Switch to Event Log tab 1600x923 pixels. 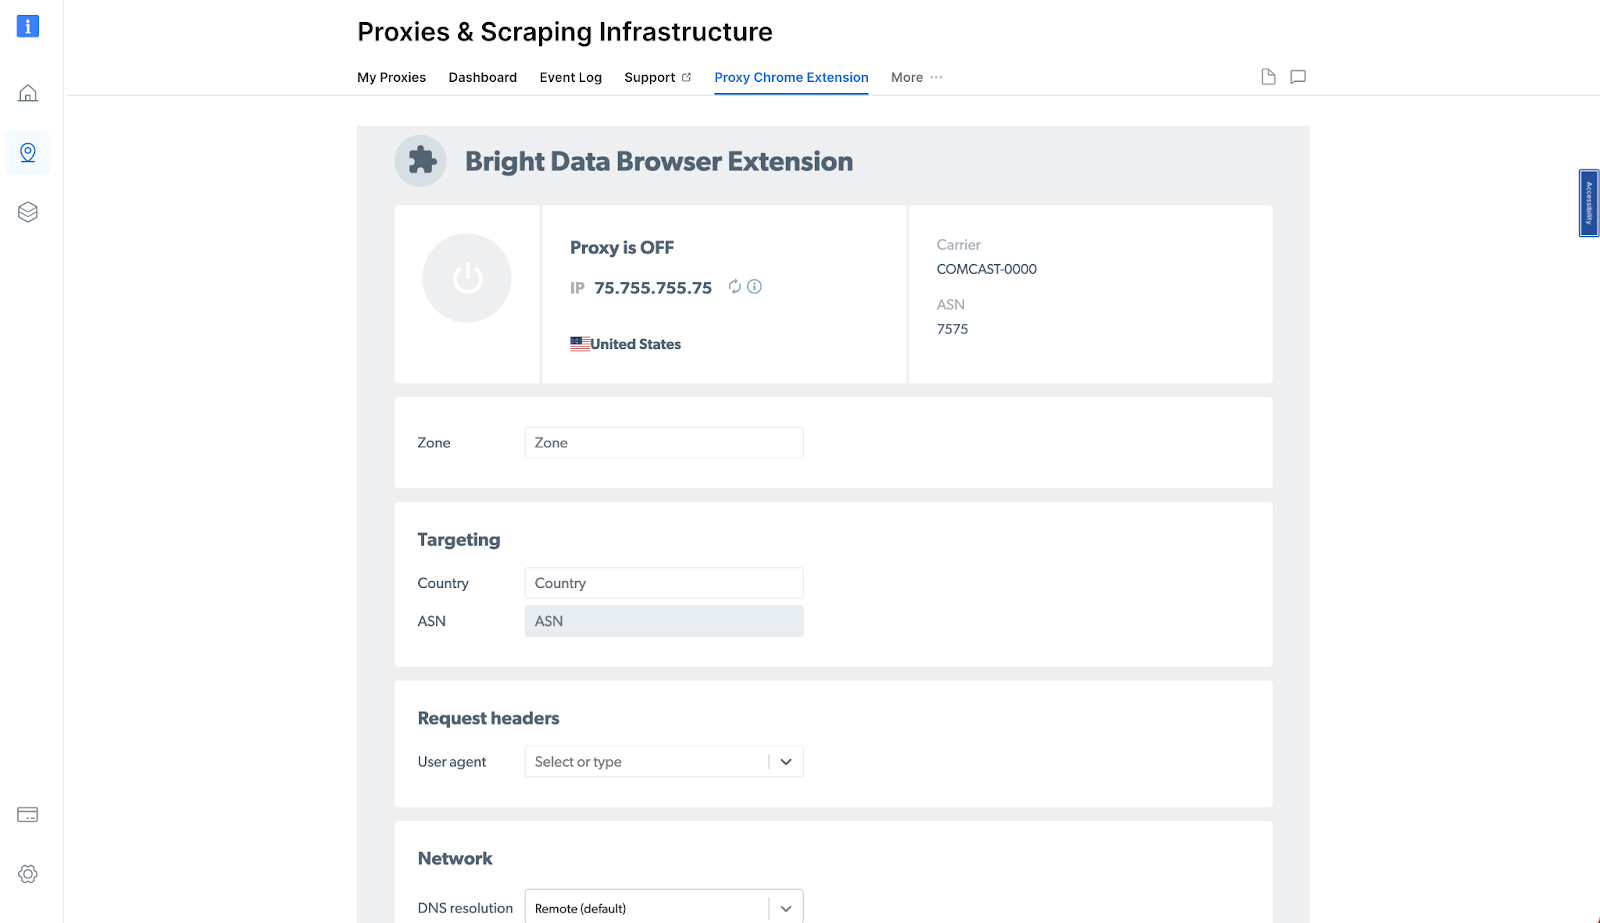(571, 77)
